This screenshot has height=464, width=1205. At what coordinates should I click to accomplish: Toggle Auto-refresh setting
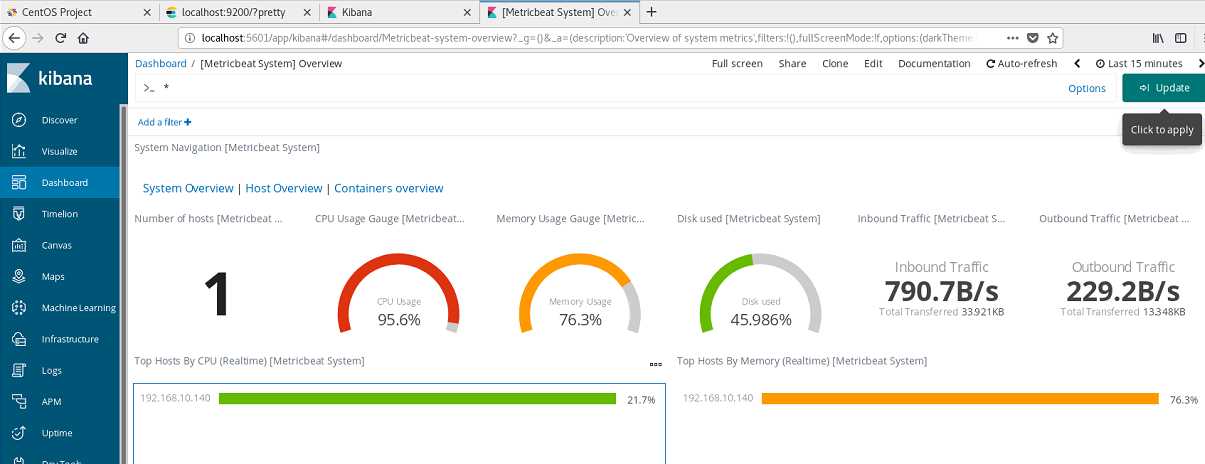coord(1021,63)
